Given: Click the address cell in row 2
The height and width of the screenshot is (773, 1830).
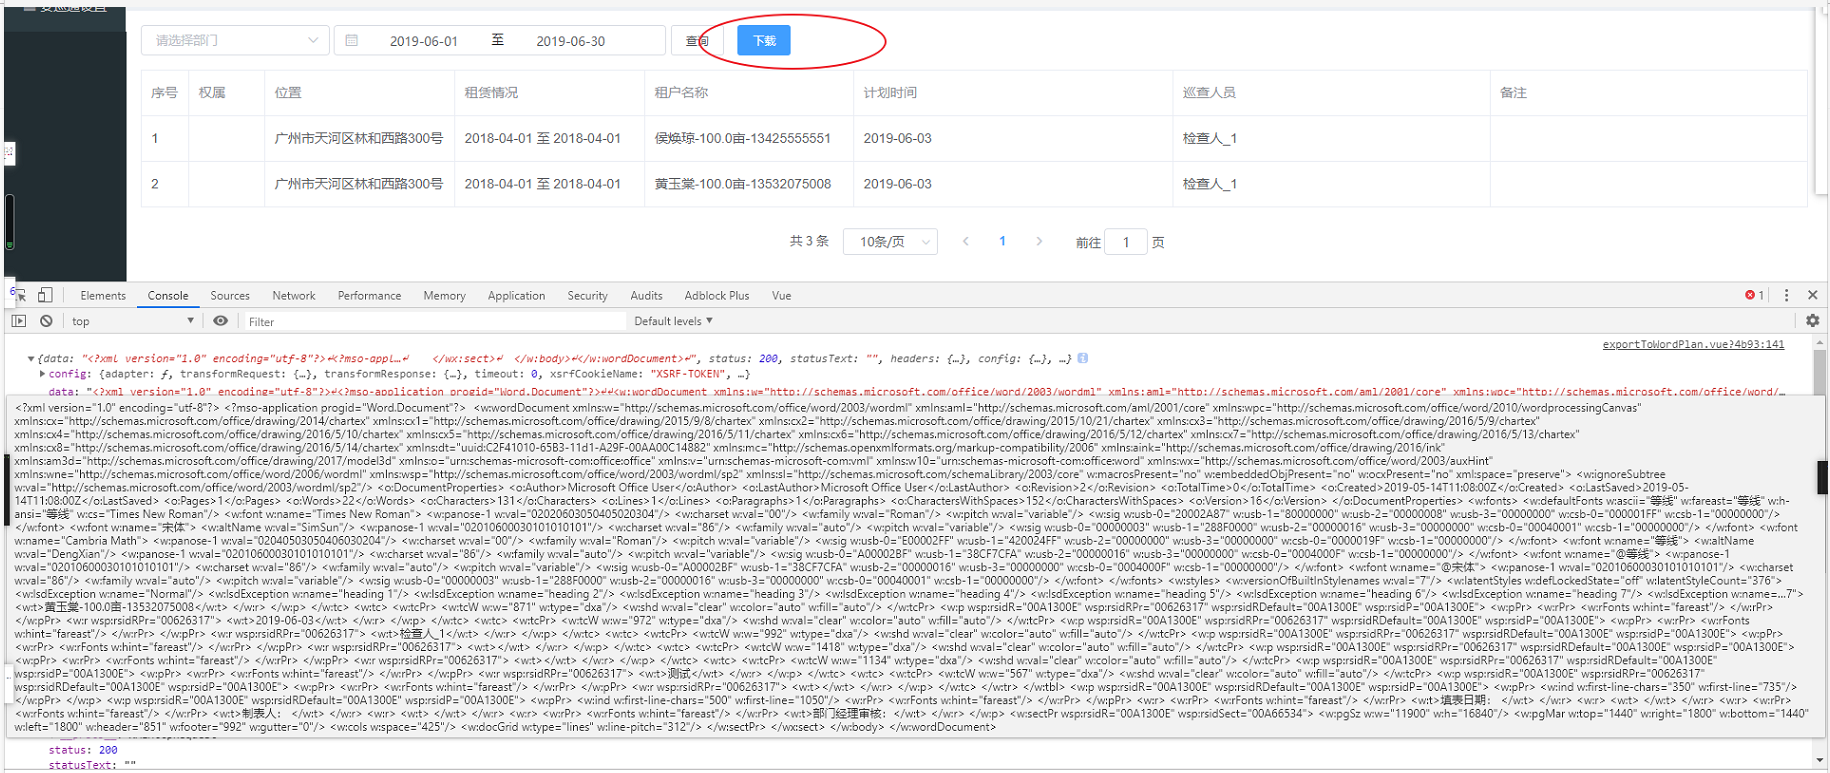Looking at the screenshot, I should [359, 184].
